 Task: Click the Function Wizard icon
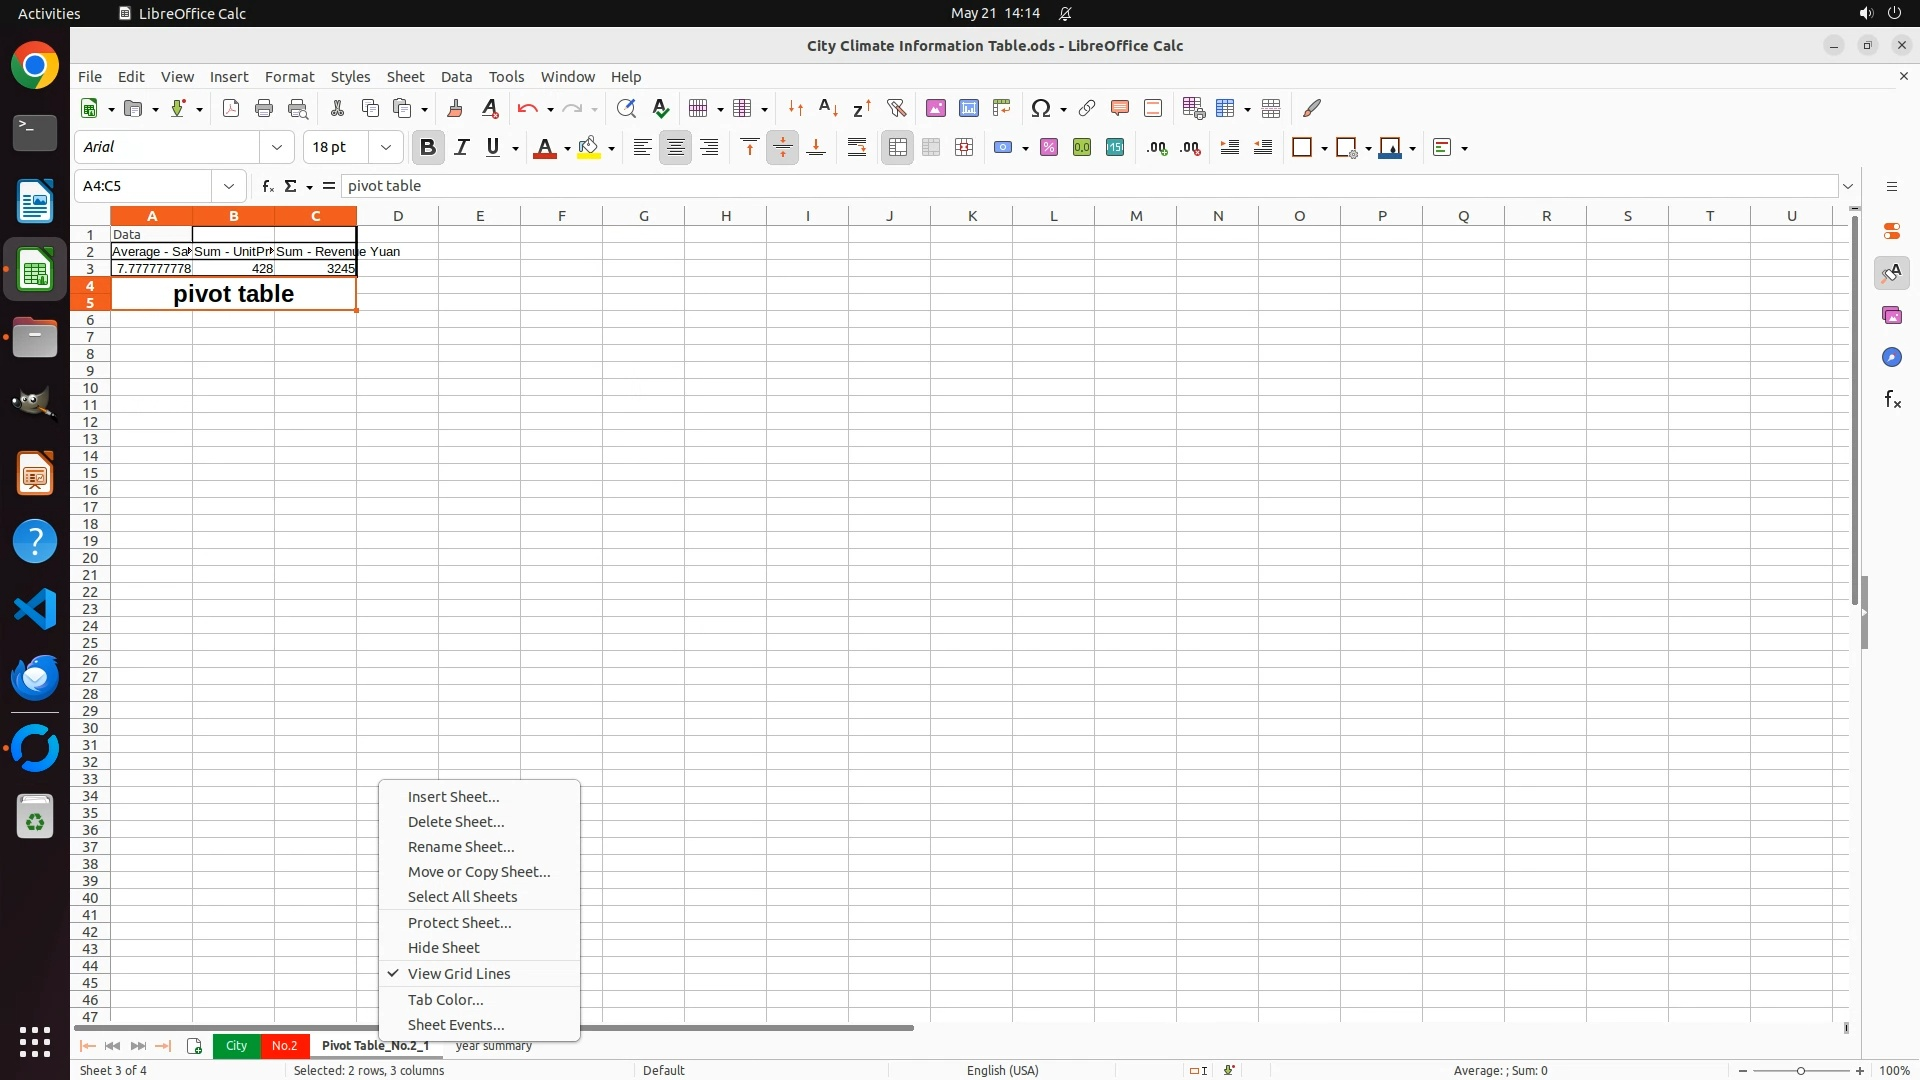[267, 186]
